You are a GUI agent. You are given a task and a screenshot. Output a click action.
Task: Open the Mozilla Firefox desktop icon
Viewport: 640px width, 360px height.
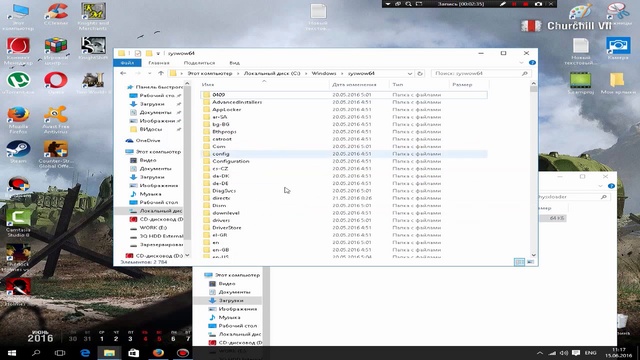[x=18, y=120]
